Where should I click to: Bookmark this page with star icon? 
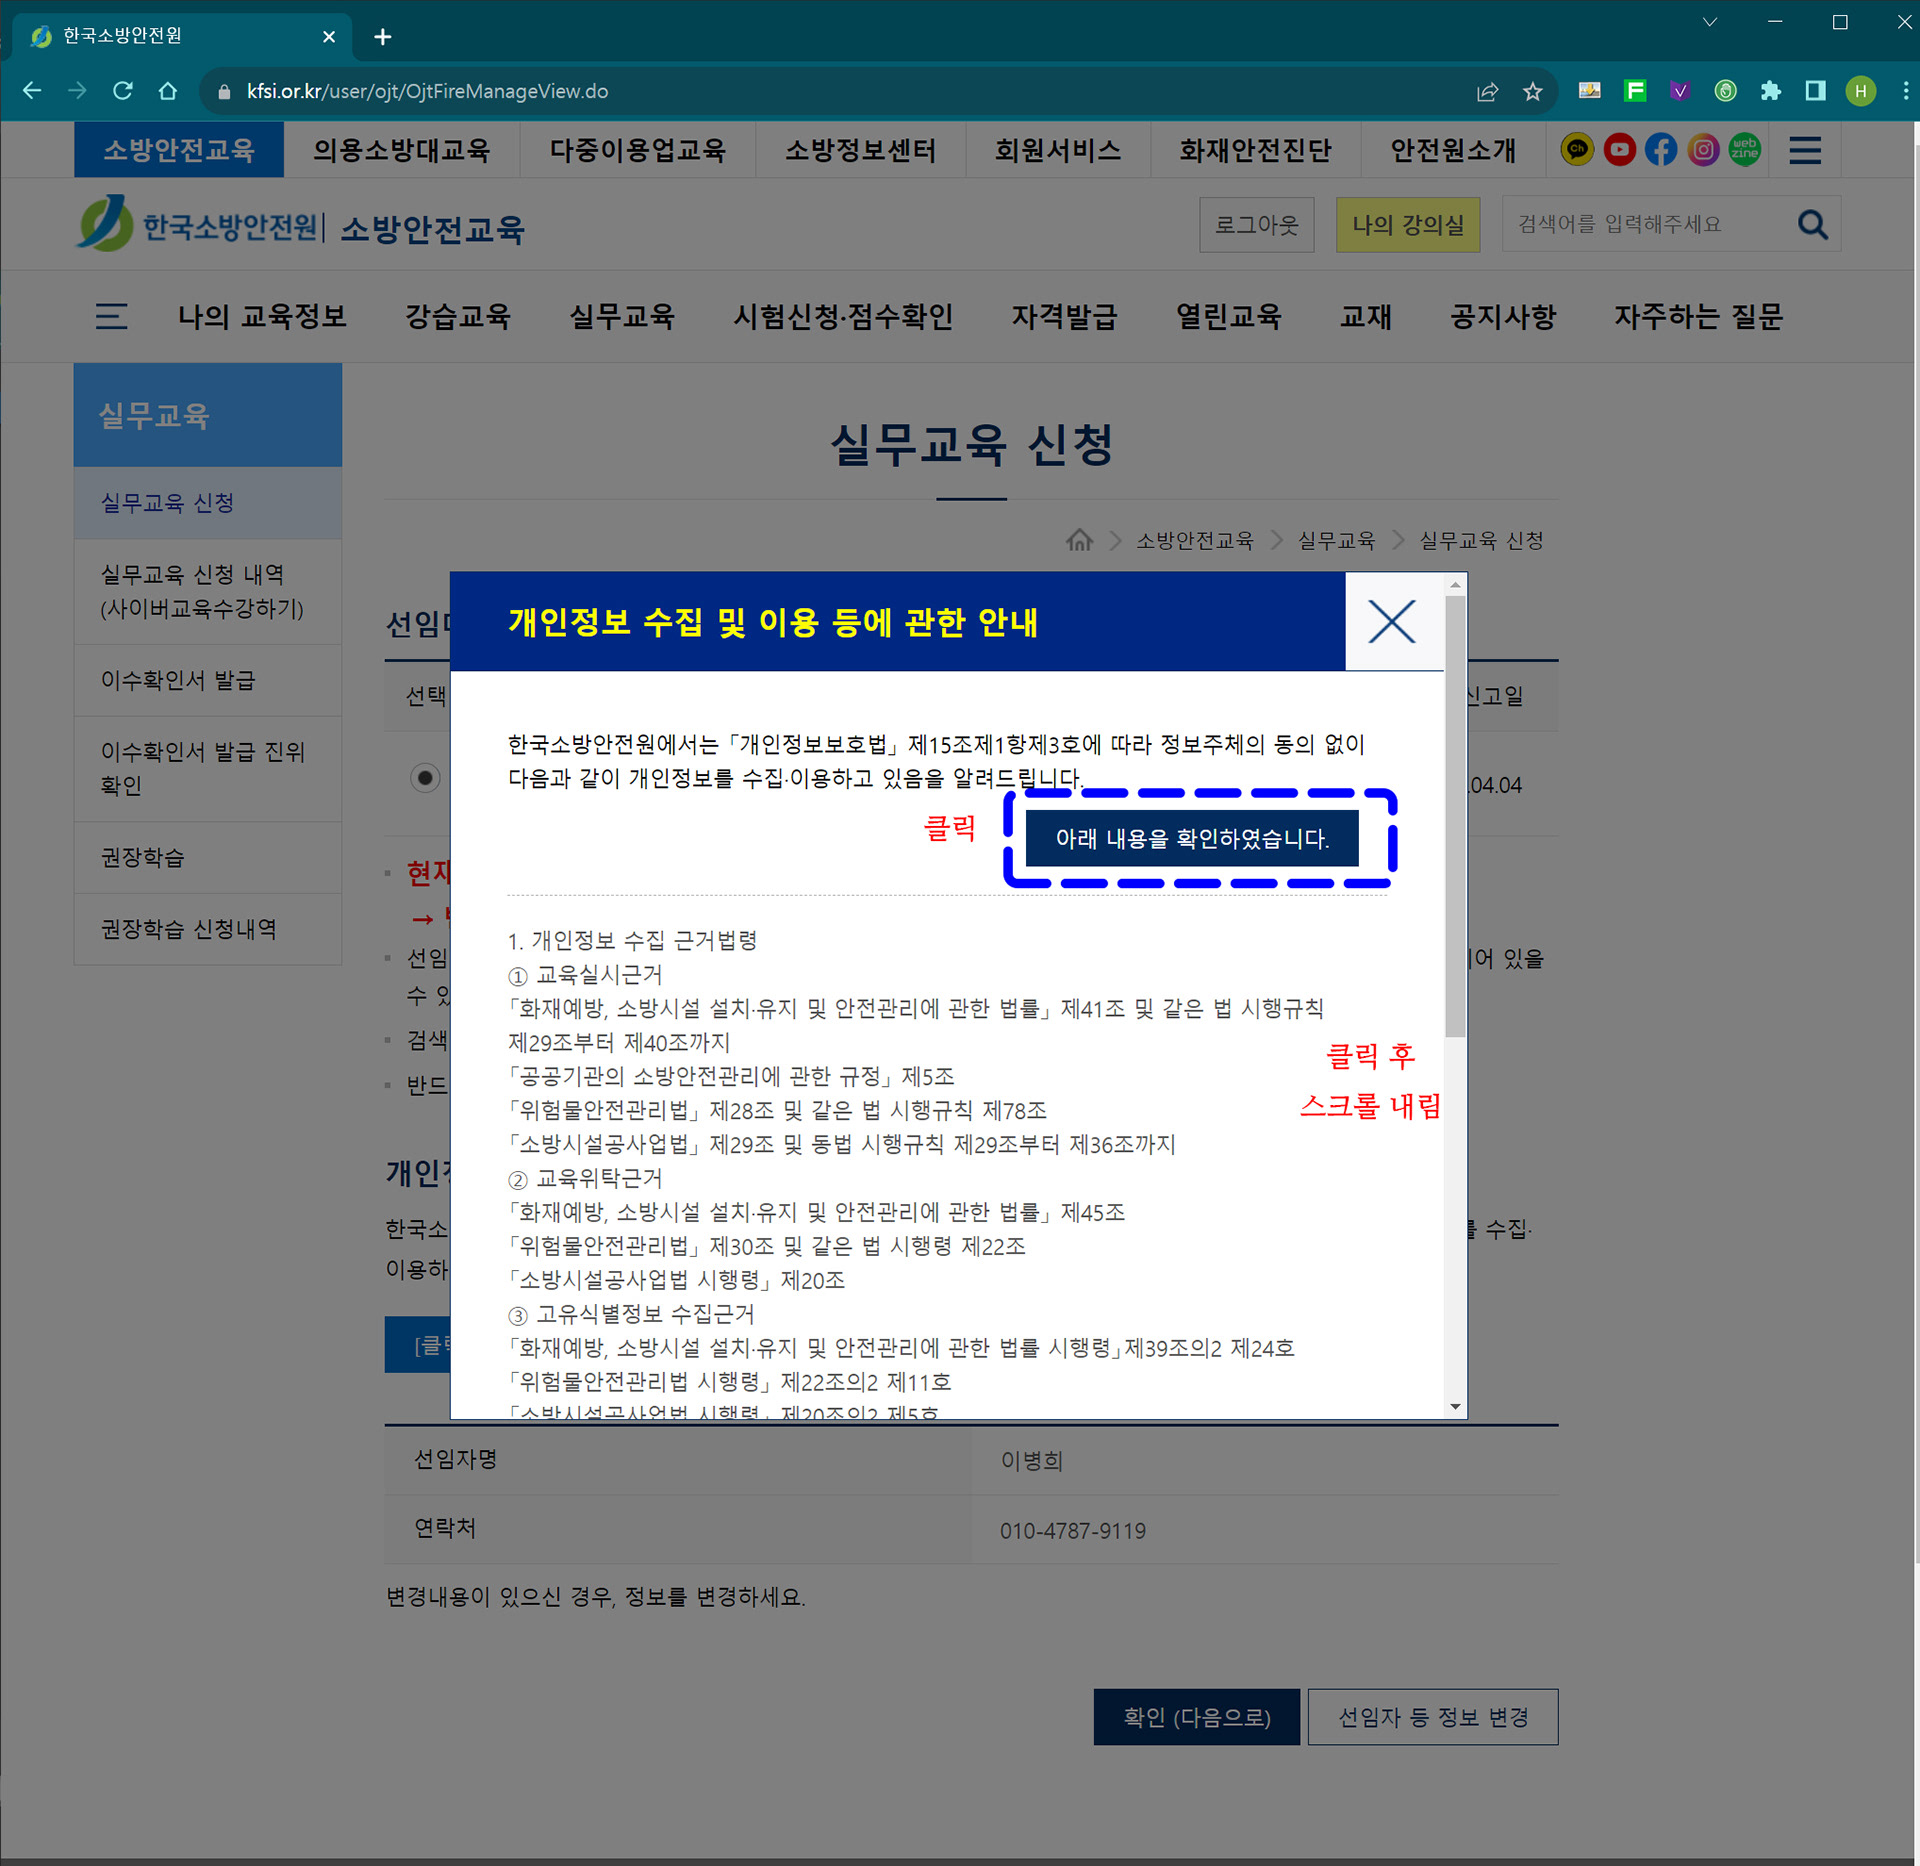pyautogui.click(x=1532, y=92)
